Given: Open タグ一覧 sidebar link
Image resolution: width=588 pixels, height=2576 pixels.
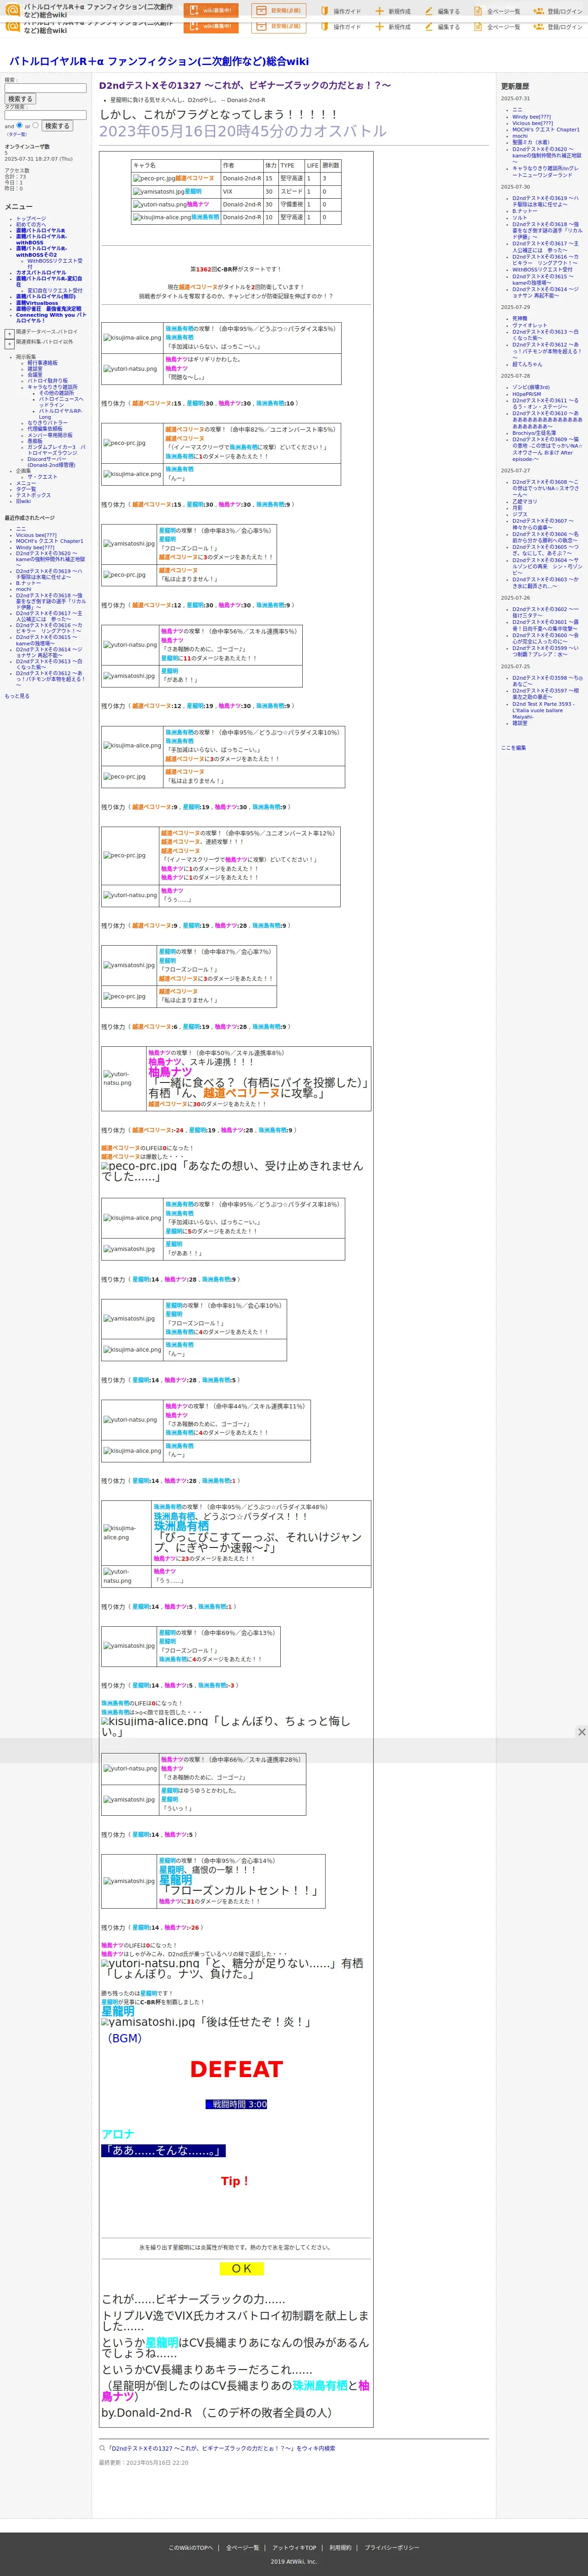Looking at the screenshot, I should (26, 489).
